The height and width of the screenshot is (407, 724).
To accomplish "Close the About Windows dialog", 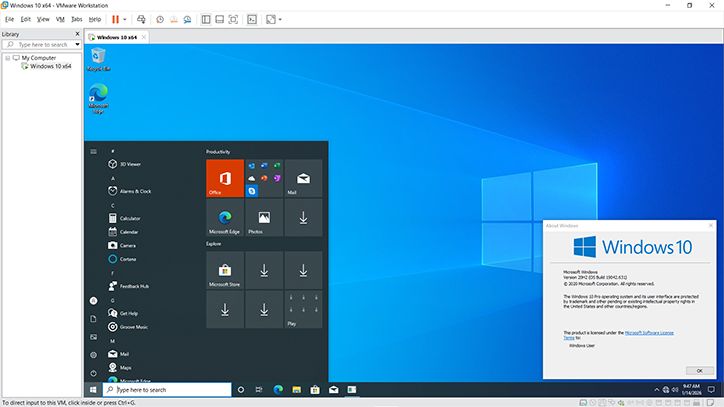I will (x=711, y=225).
